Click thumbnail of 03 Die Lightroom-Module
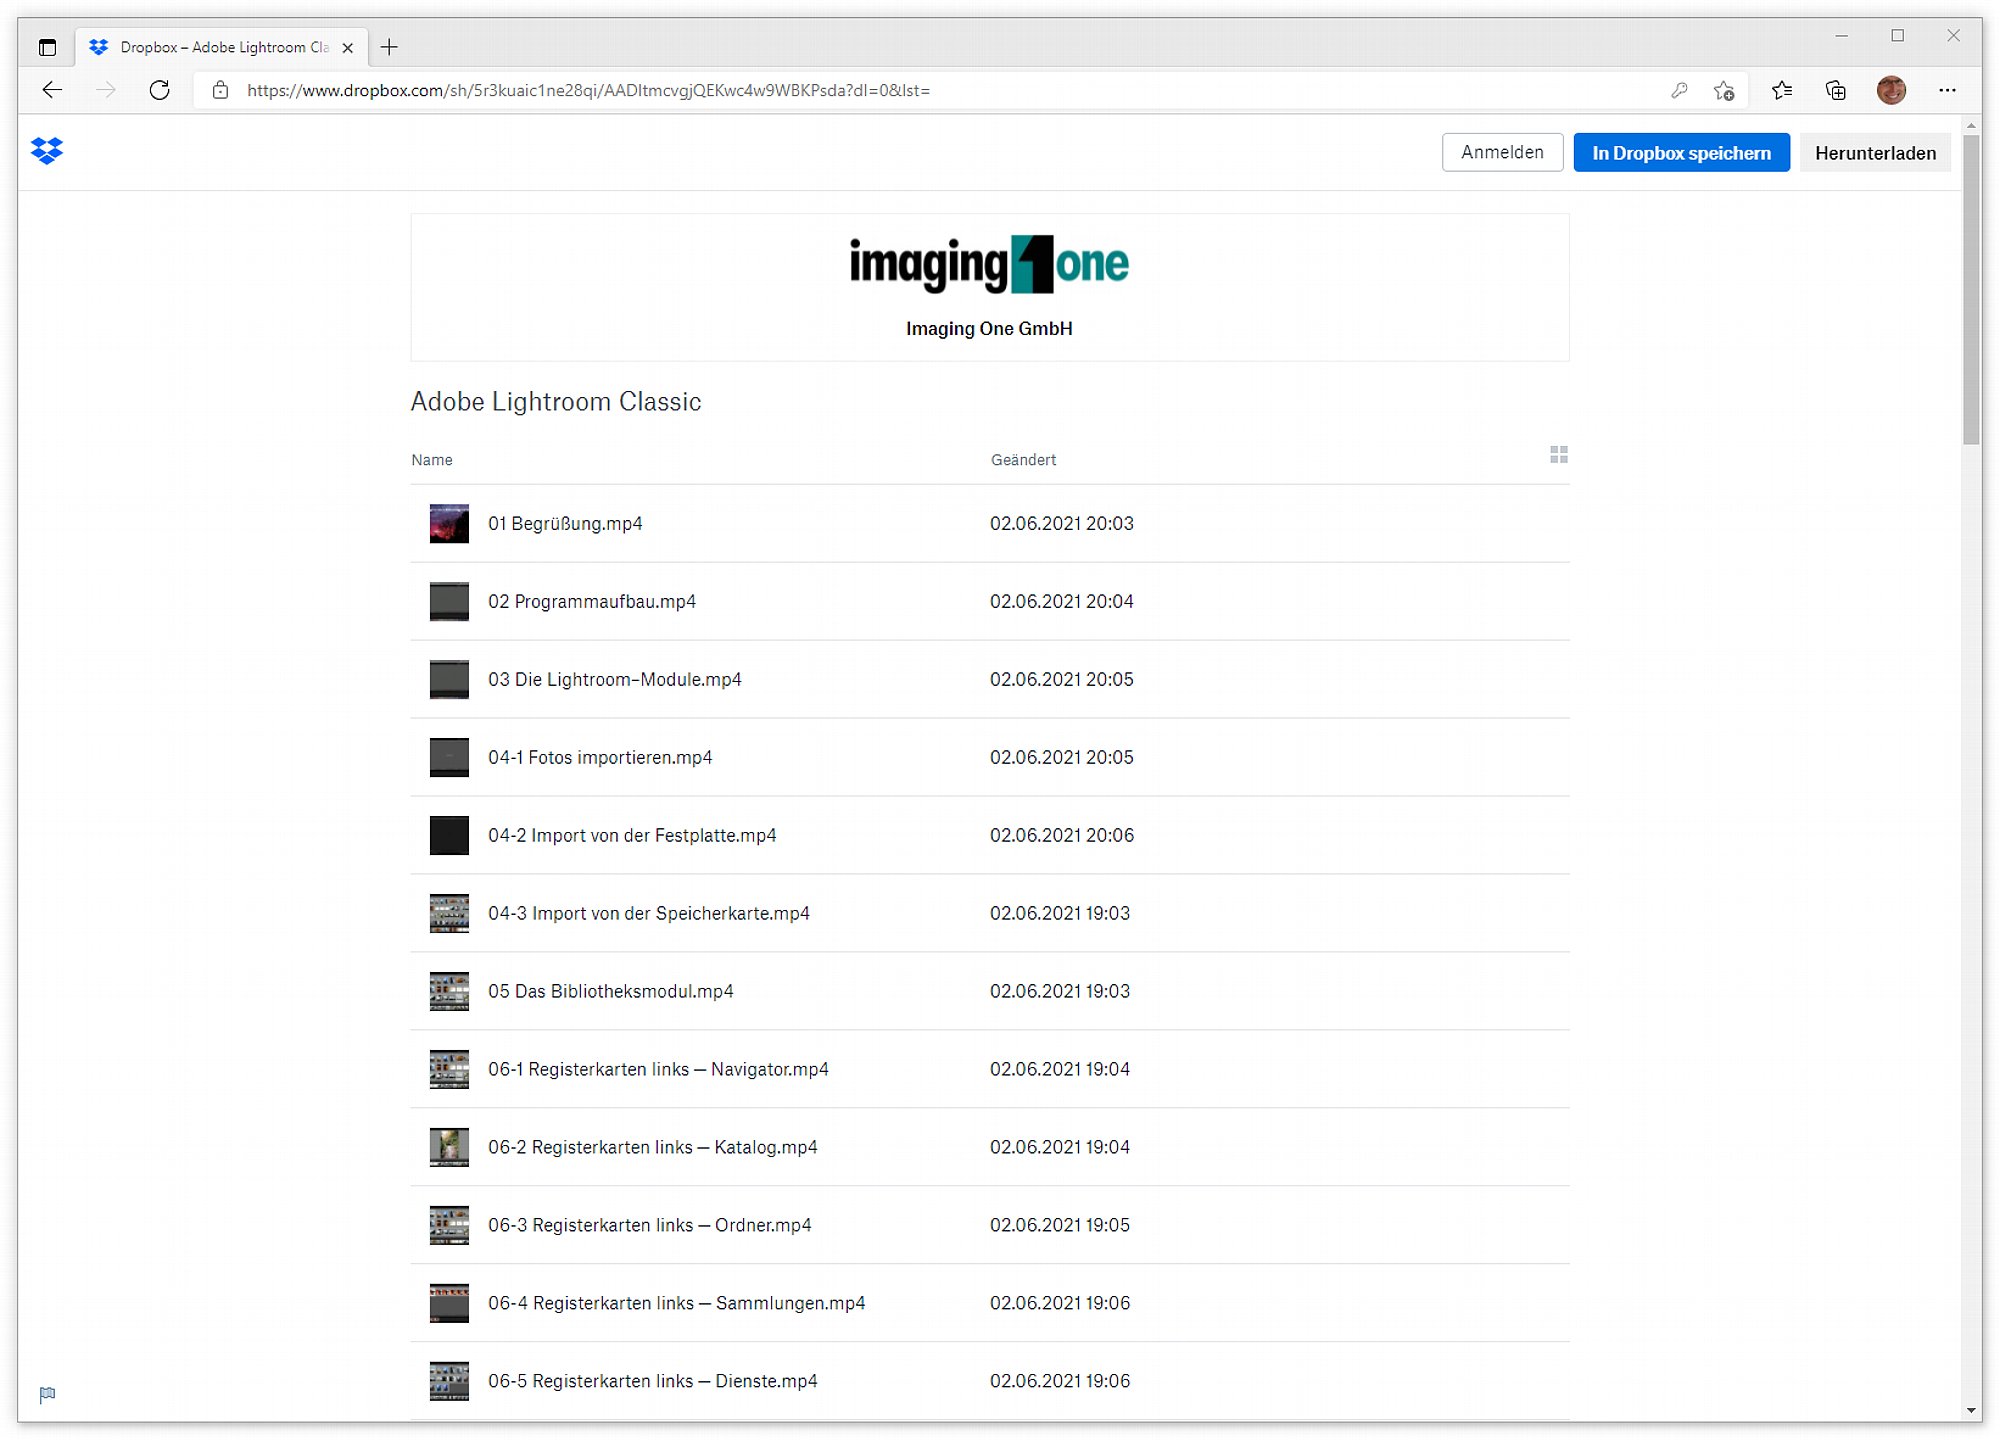Image resolution: width=2000 pixels, height=1440 pixels. [449, 680]
